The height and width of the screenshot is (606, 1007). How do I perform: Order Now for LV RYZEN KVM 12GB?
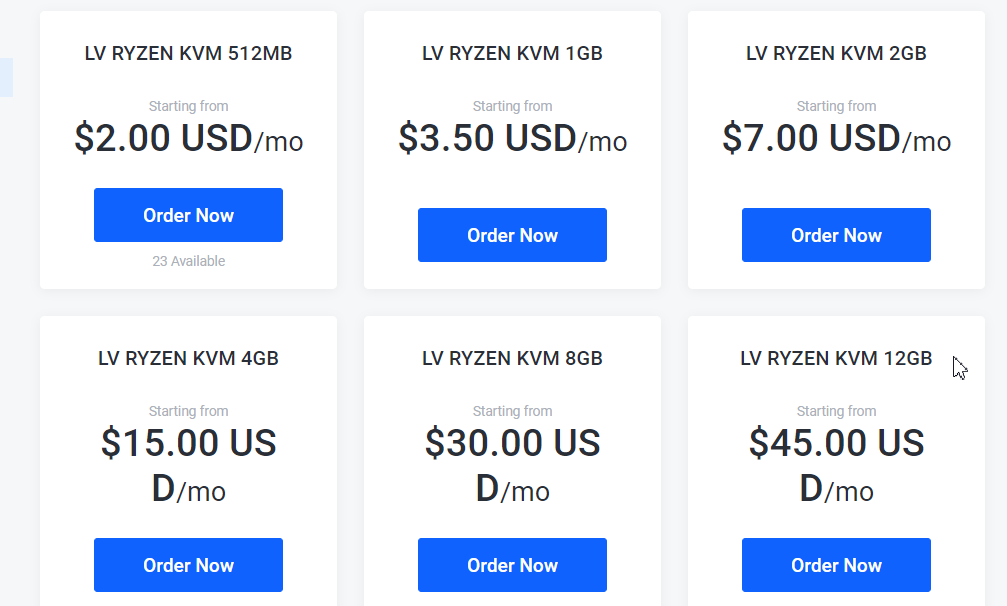[x=836, y=565]
